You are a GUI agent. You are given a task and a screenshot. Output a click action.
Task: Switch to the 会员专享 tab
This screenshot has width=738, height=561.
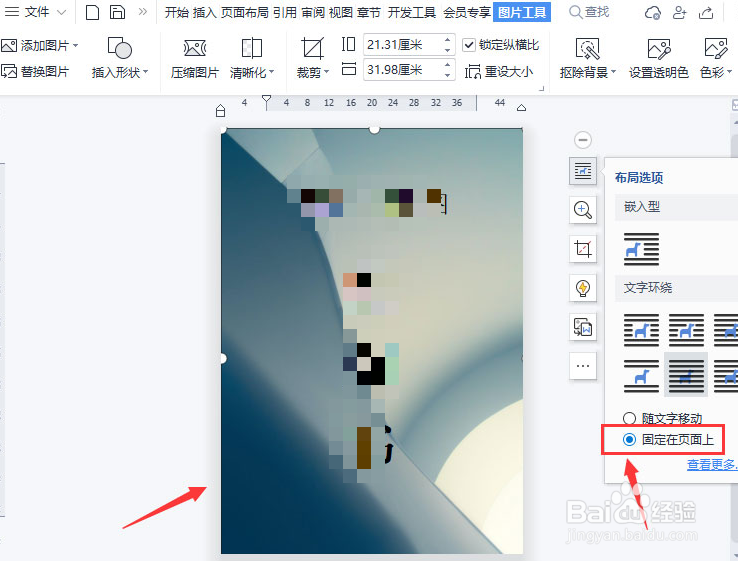[467, 12]
